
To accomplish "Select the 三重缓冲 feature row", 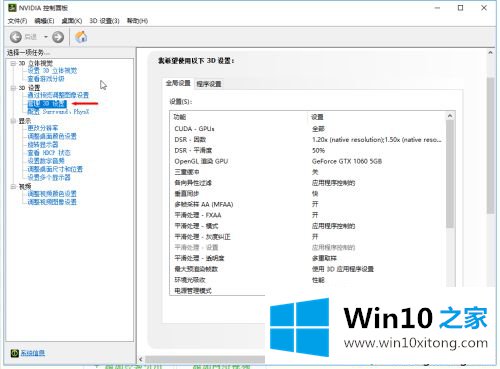I will pos(308,172).
